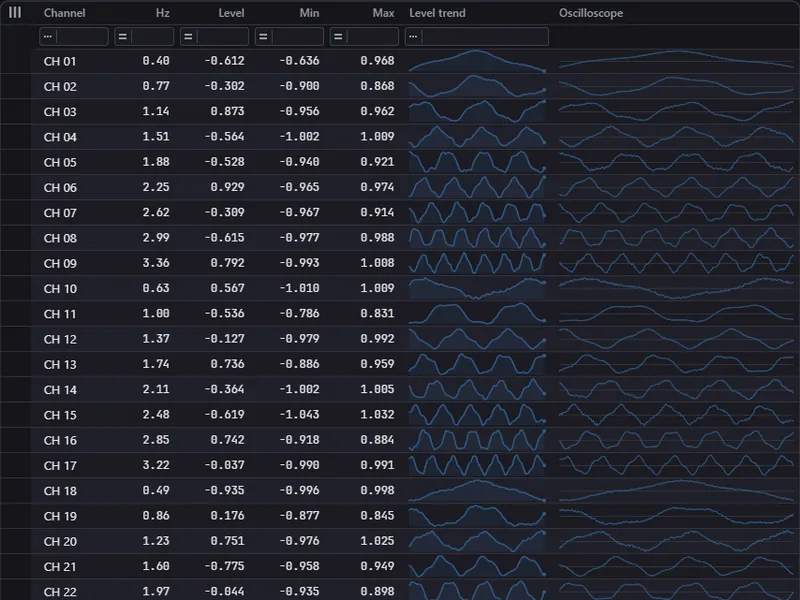Open Min filter equals operator menu

coord(263,37)
